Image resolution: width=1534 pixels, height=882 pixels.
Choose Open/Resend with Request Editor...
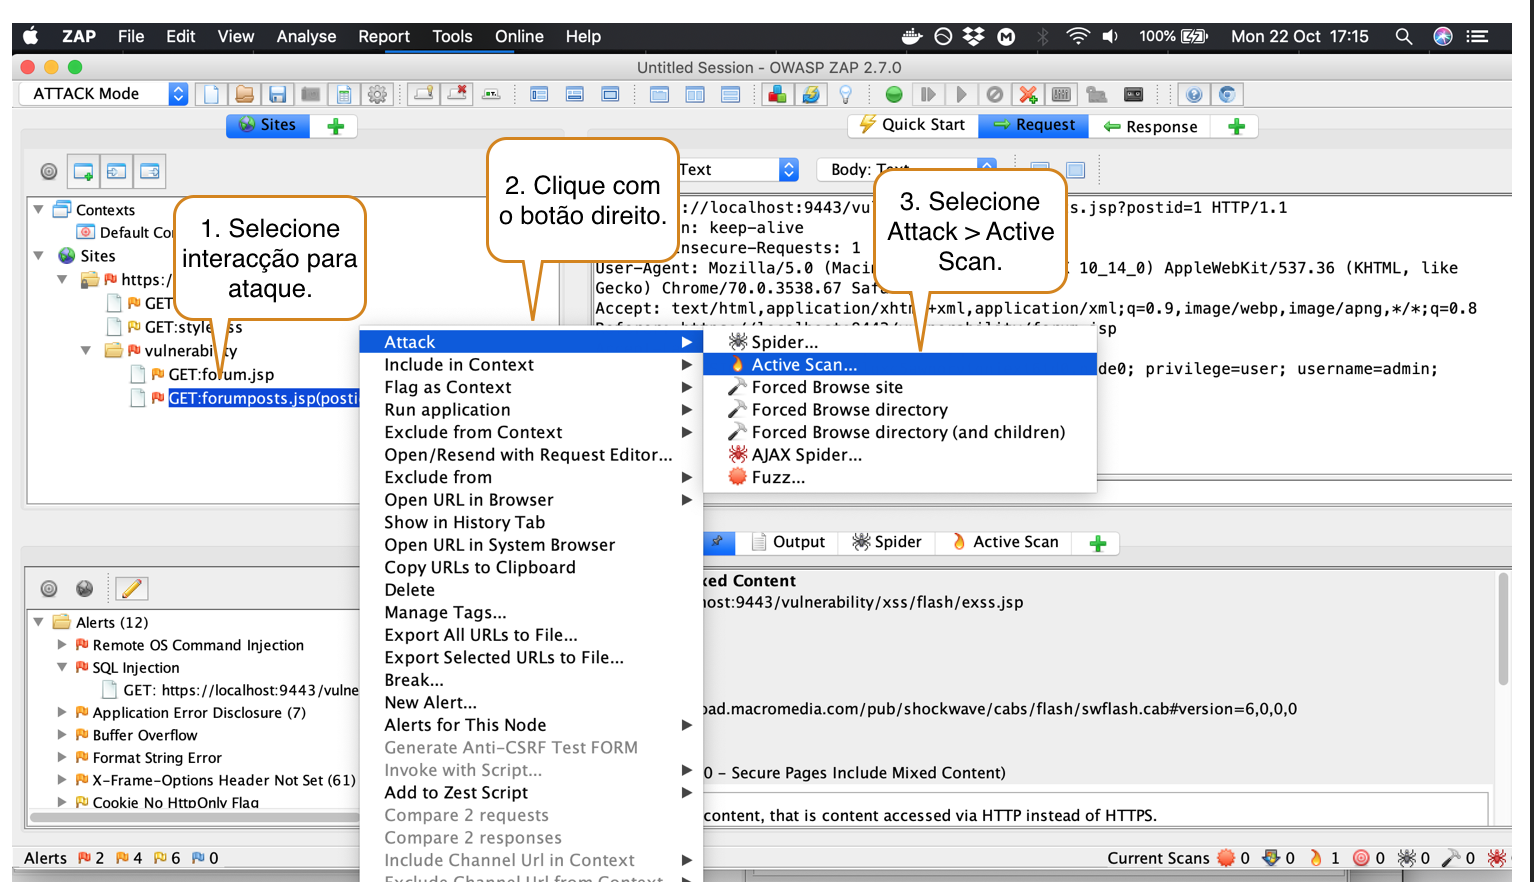[x=531, y=455]
